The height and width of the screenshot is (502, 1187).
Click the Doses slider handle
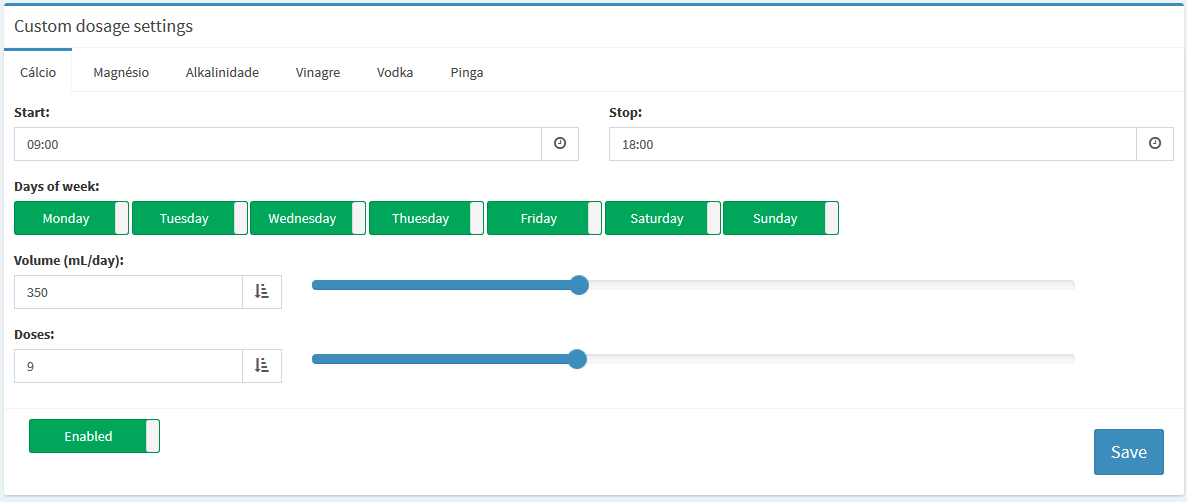577,359
